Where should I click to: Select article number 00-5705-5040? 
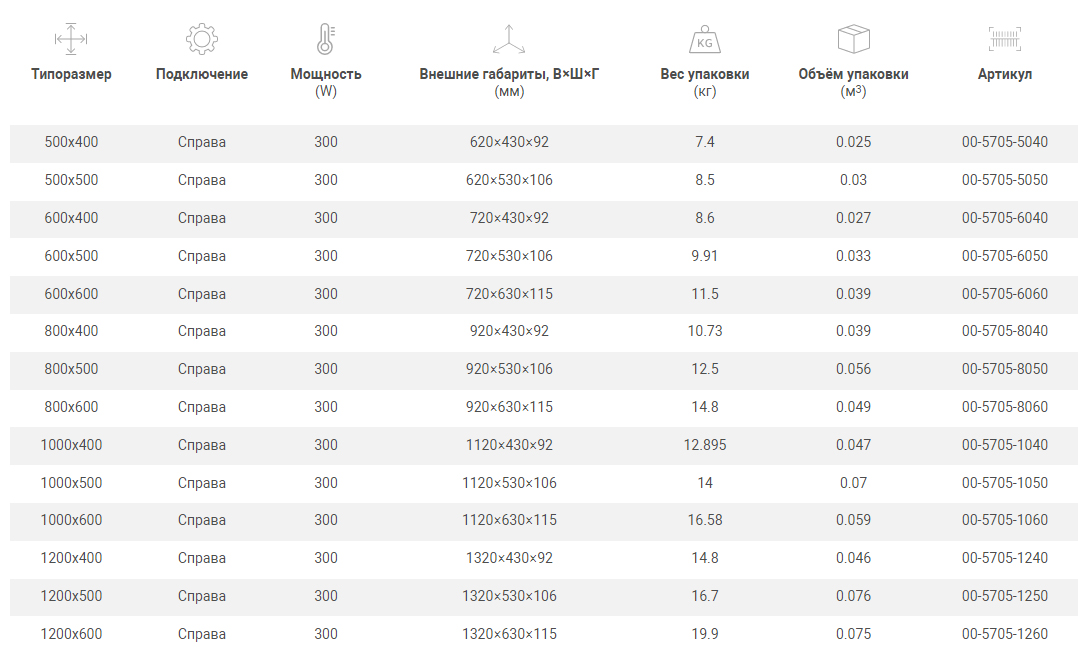pyautogui.click(x=1004, y=142)
